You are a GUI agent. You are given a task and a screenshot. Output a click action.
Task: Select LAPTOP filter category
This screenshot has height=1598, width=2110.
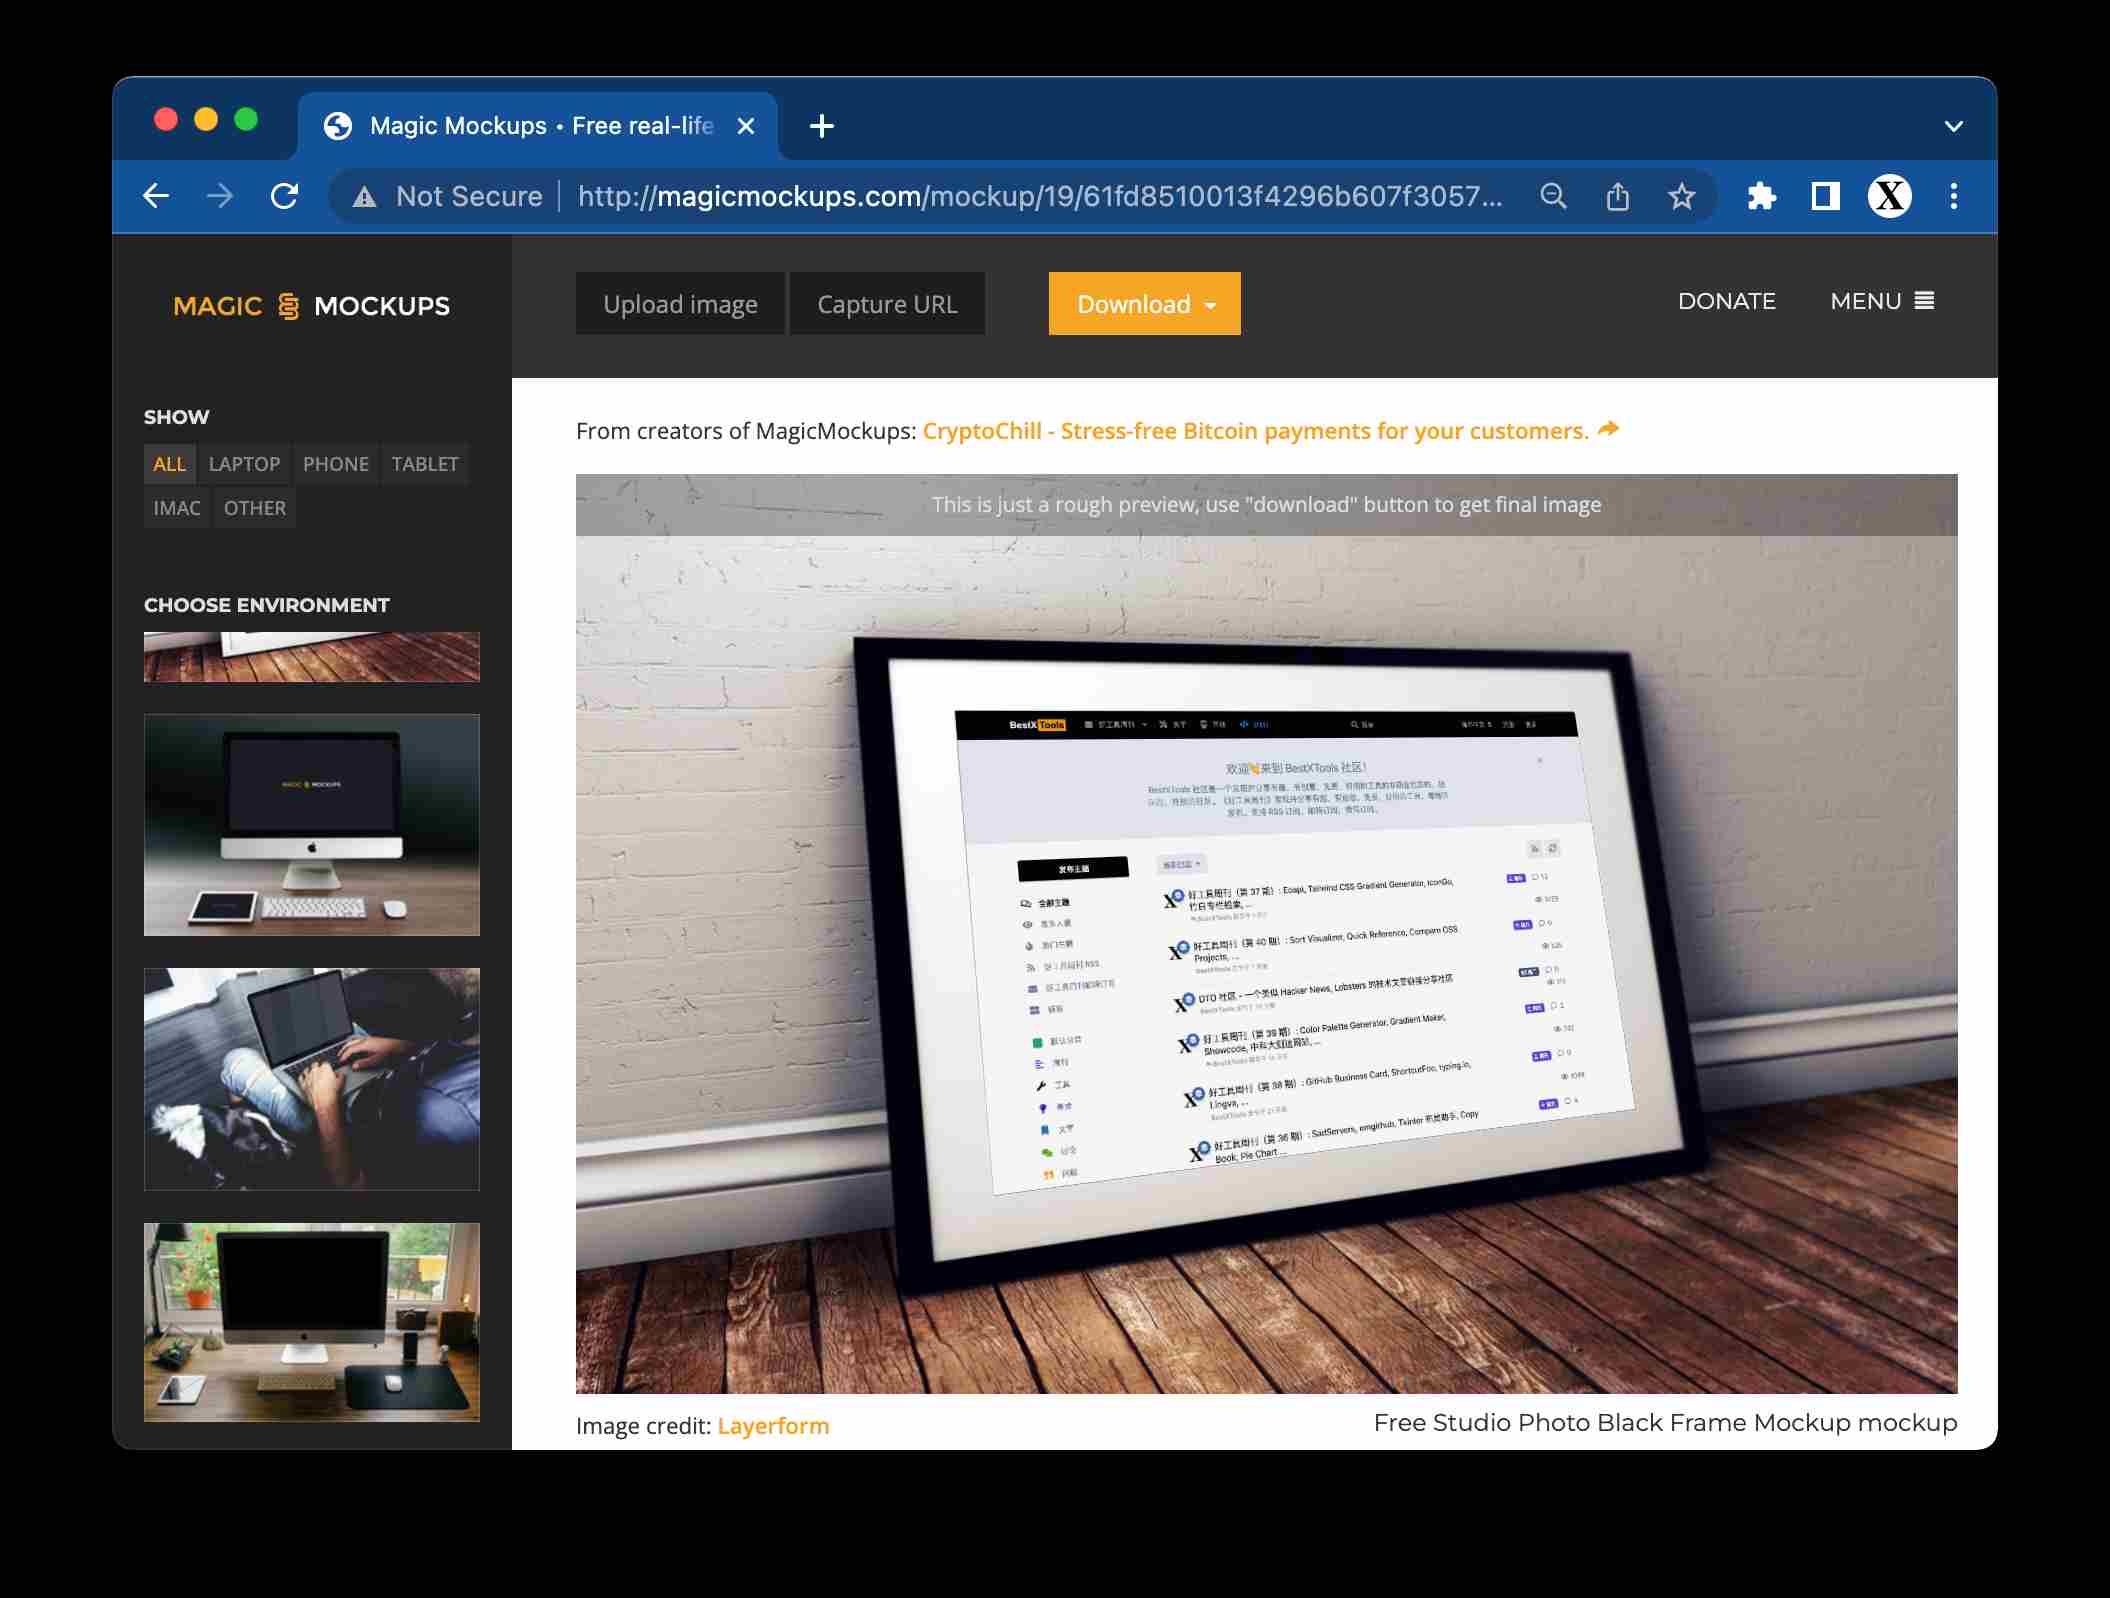click(x=243, y=462)
